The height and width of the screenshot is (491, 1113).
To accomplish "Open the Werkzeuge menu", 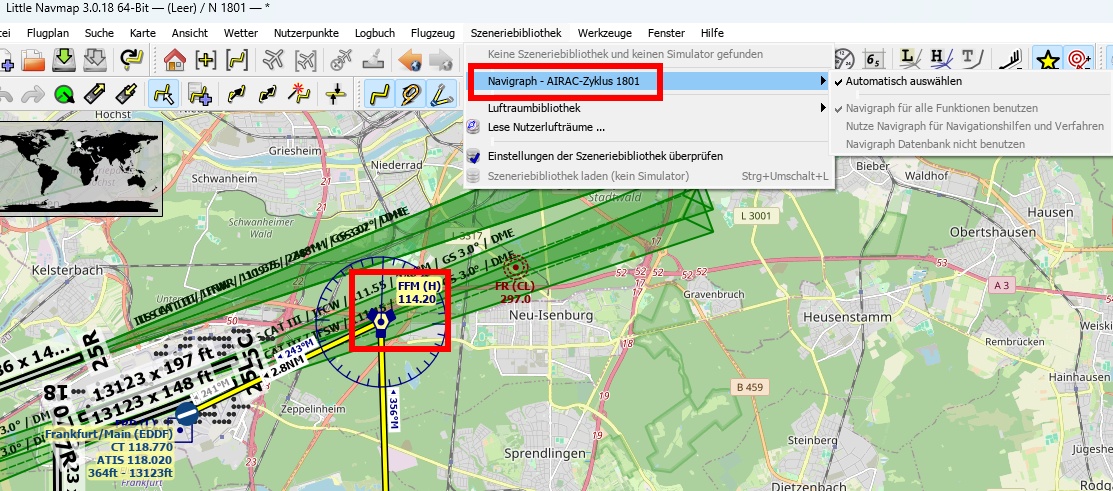I will [604, 33].
